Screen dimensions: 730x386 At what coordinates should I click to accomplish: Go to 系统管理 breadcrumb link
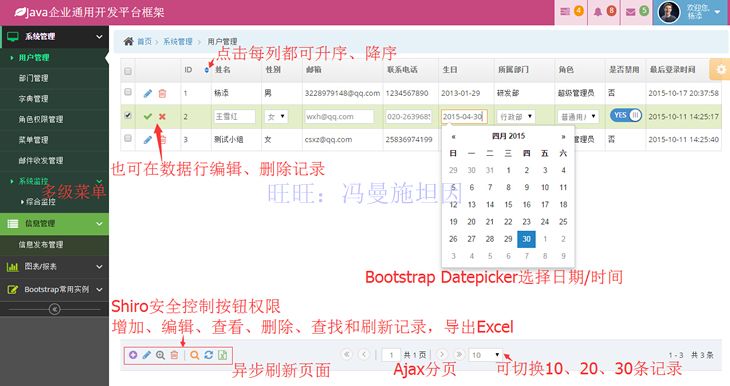[177, 41]
